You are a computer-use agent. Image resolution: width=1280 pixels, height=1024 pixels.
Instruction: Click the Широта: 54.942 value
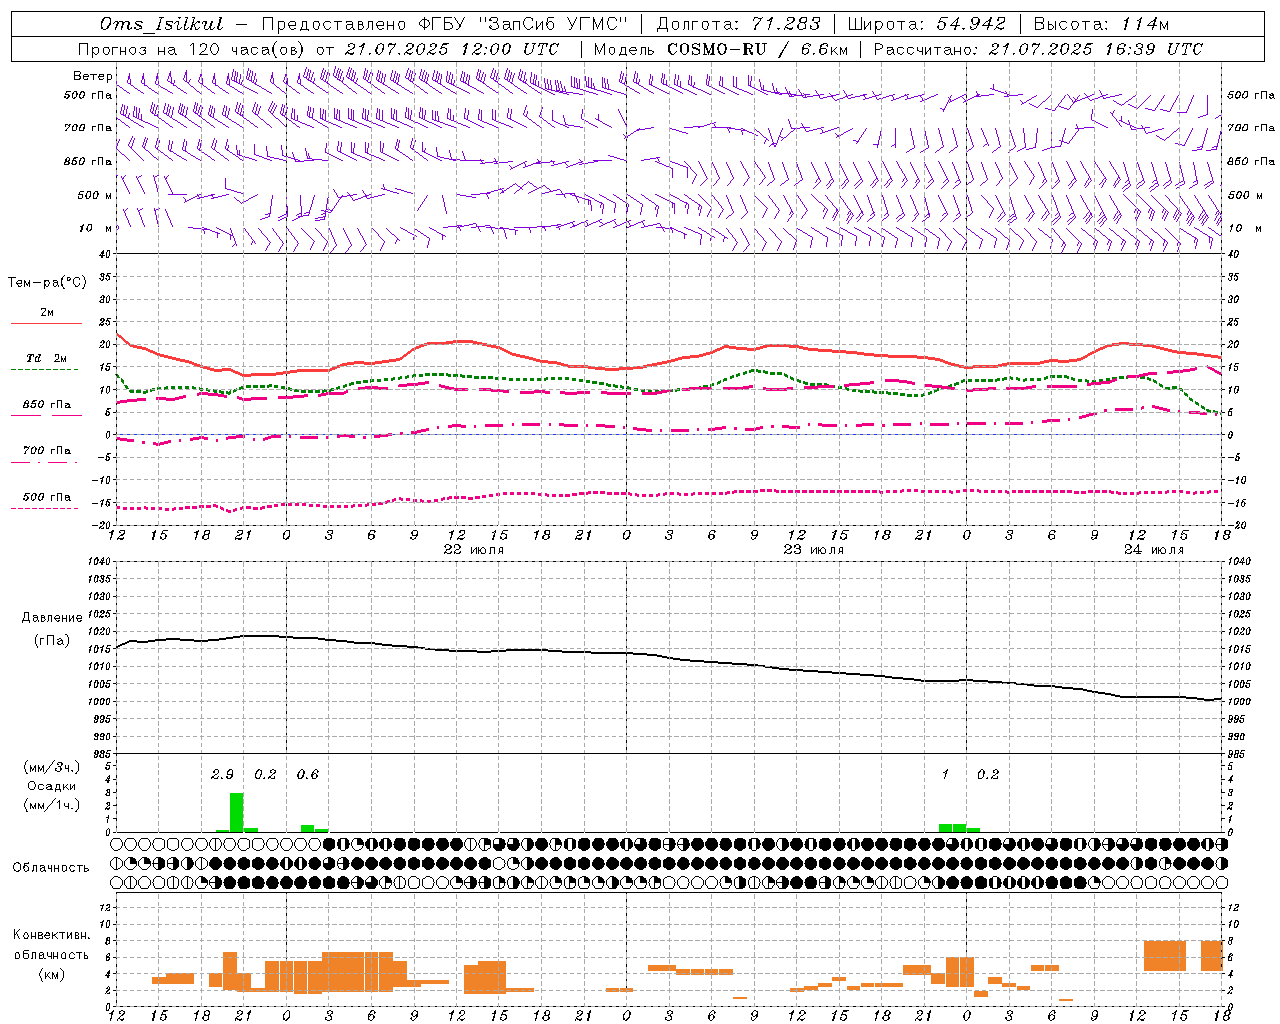[x=926, y=24]
